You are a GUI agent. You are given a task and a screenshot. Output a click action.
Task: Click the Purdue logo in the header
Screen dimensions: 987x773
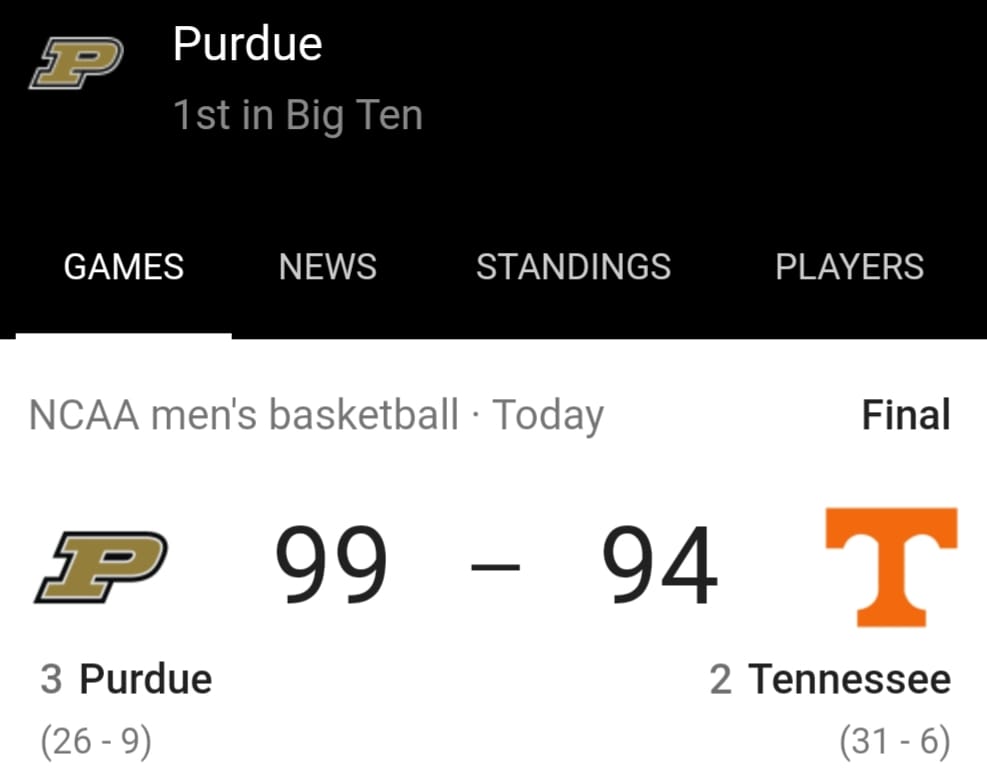76,63
